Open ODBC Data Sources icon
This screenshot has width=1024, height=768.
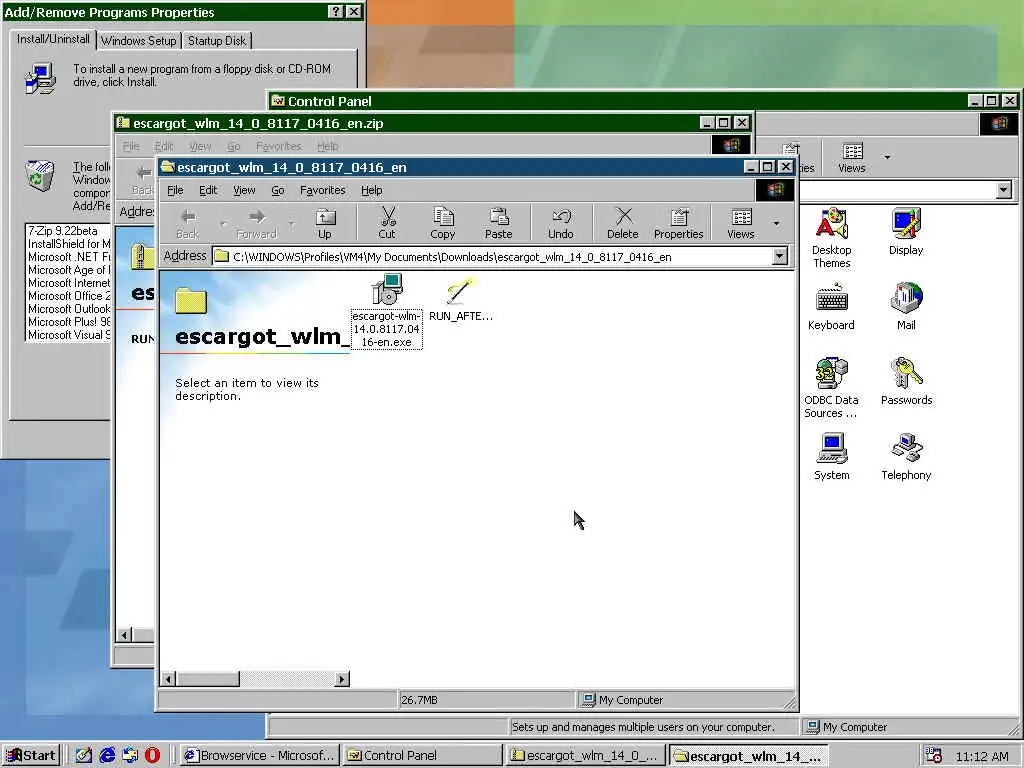(x=831, y=389)
